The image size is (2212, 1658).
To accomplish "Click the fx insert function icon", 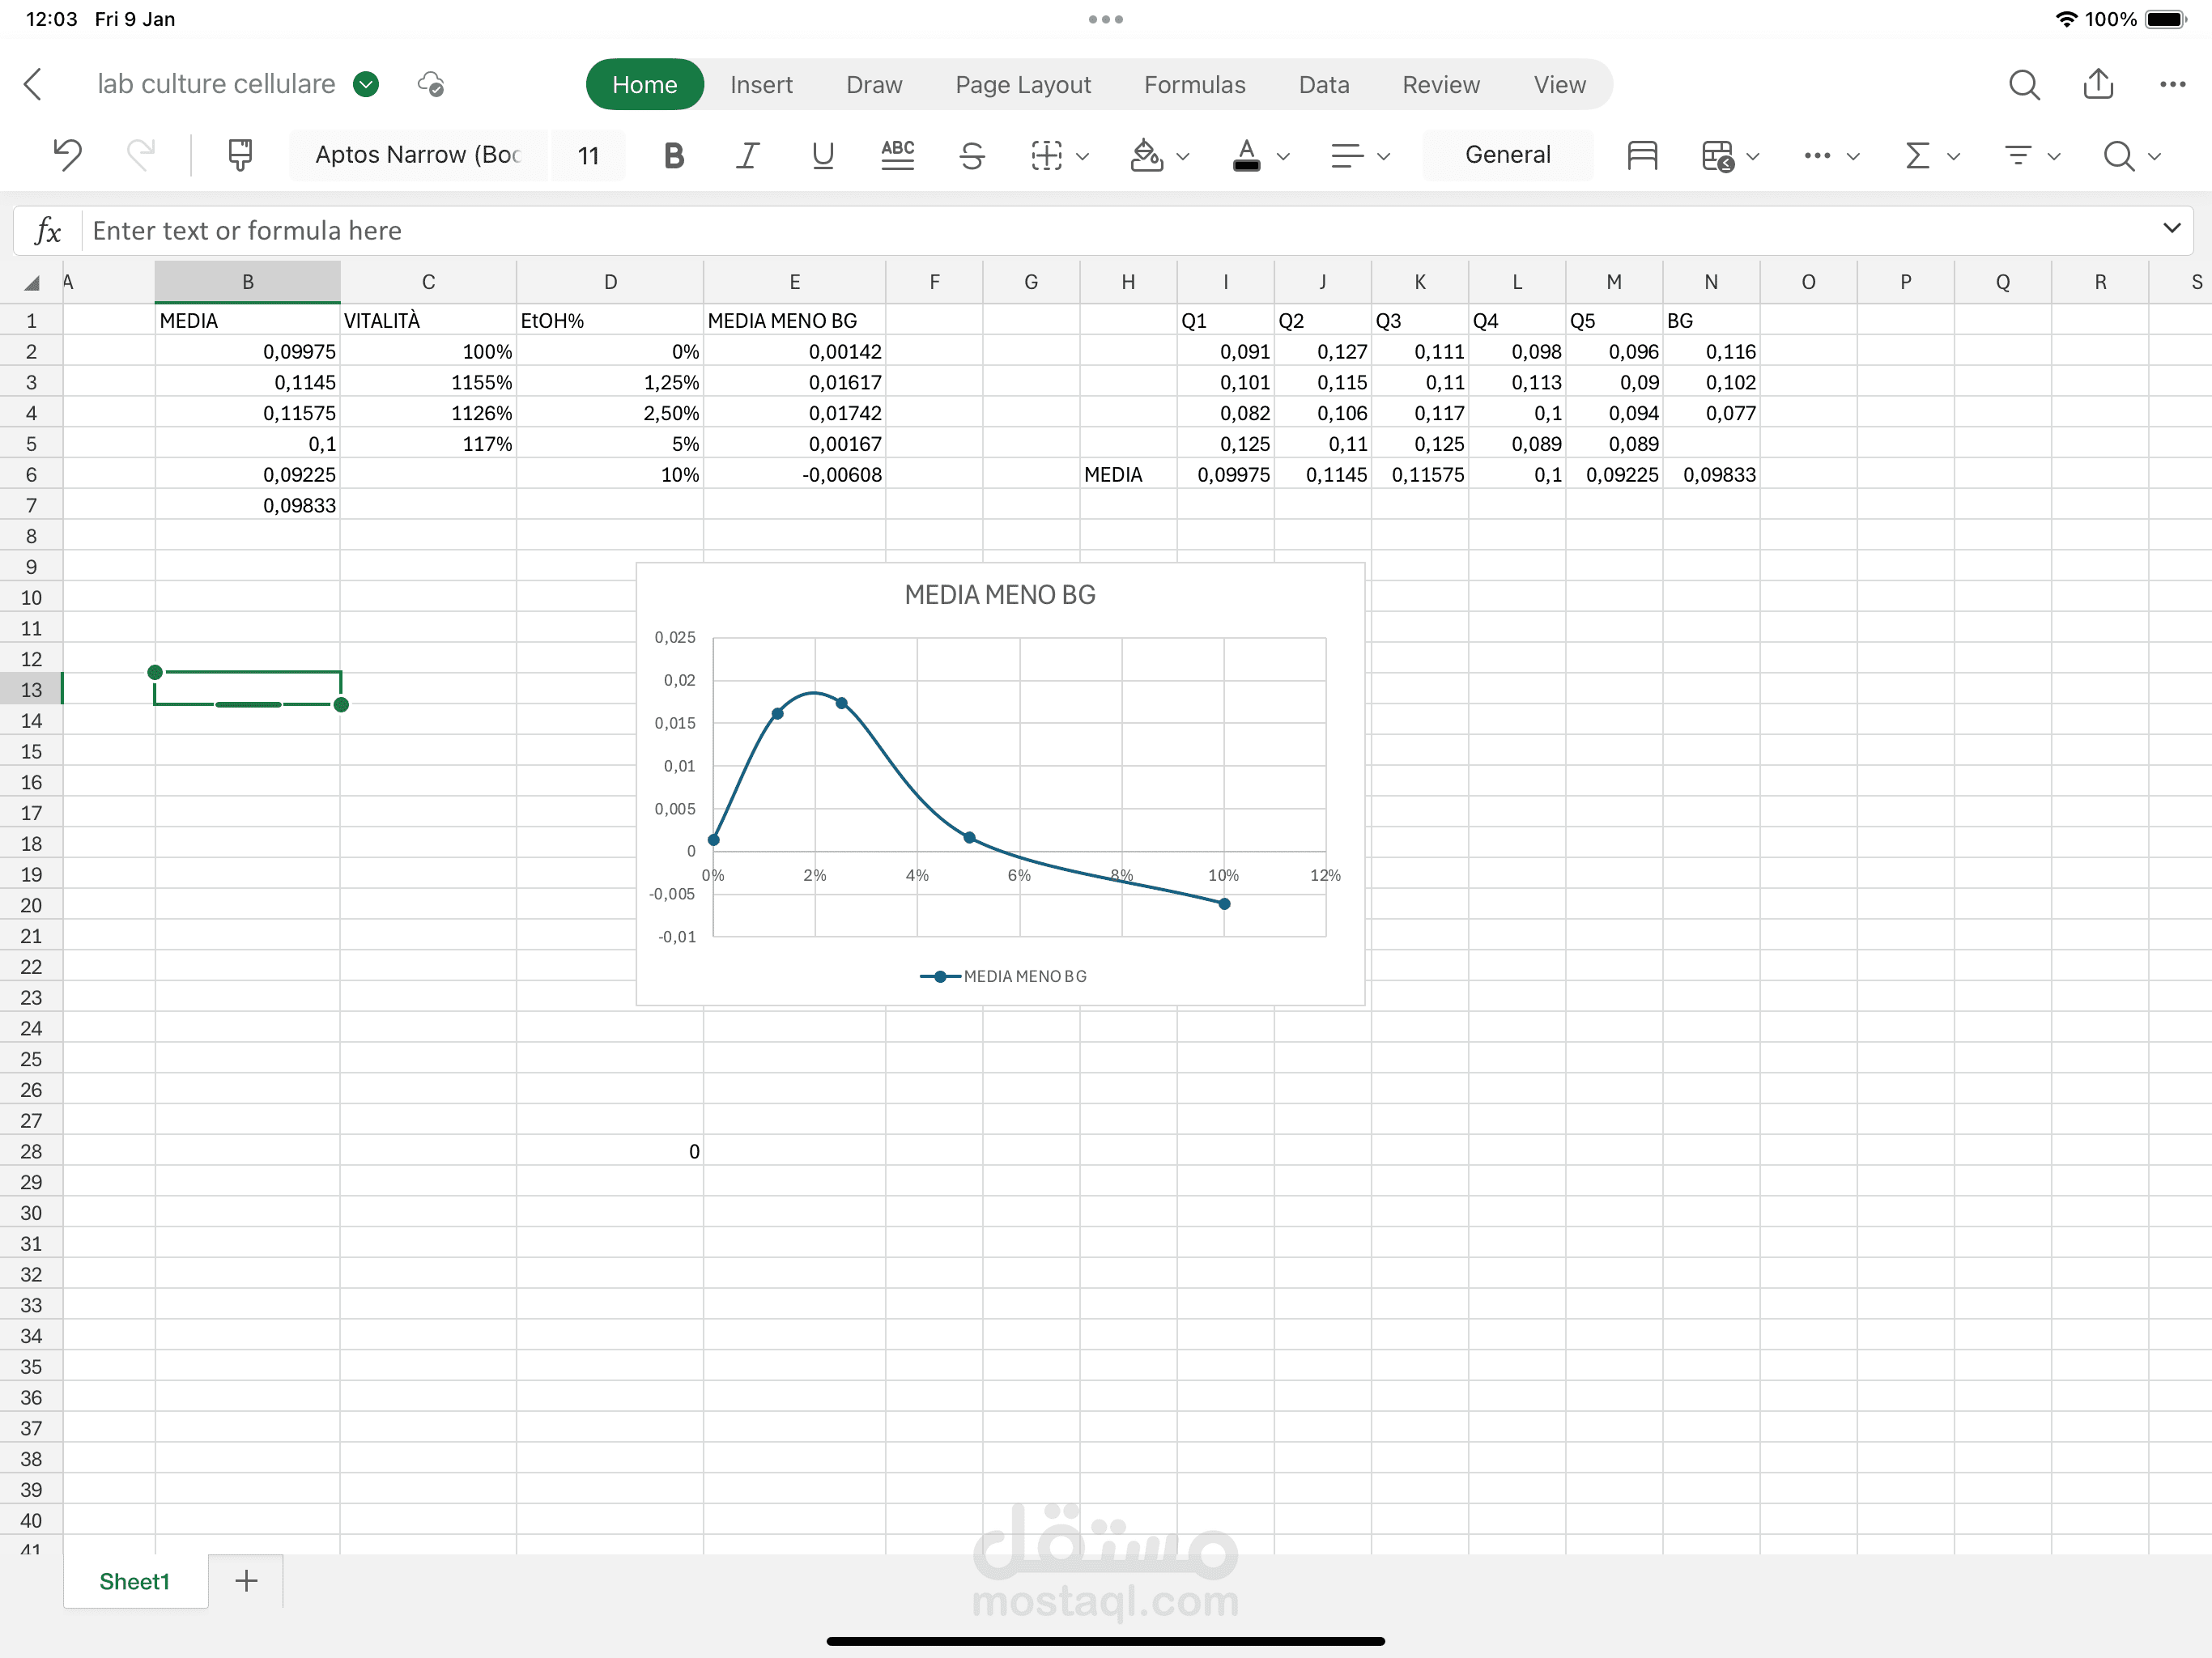I will (47, 231).
